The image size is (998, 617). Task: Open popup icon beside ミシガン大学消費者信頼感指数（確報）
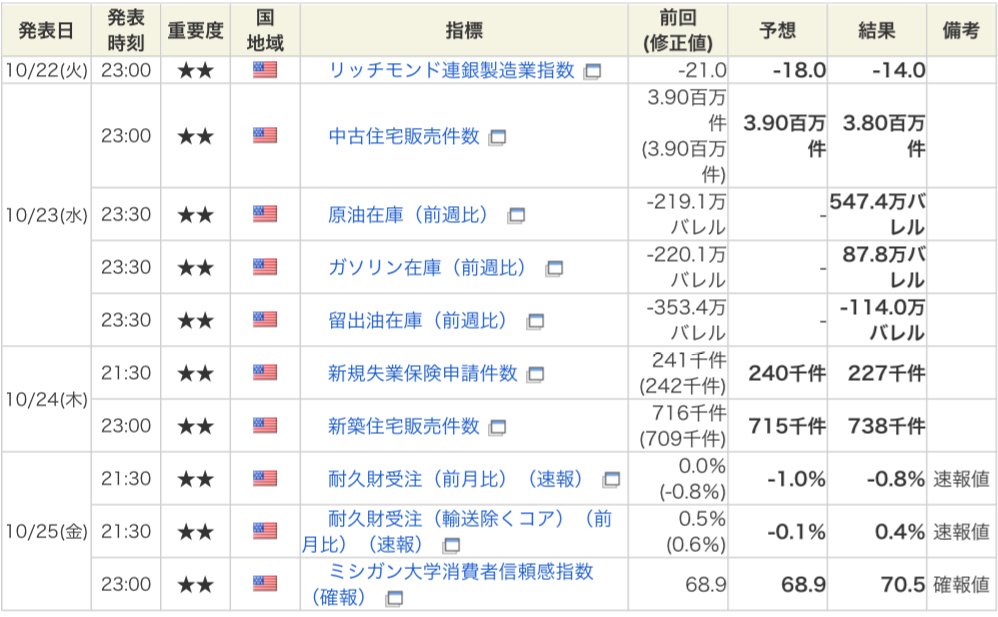395,598
